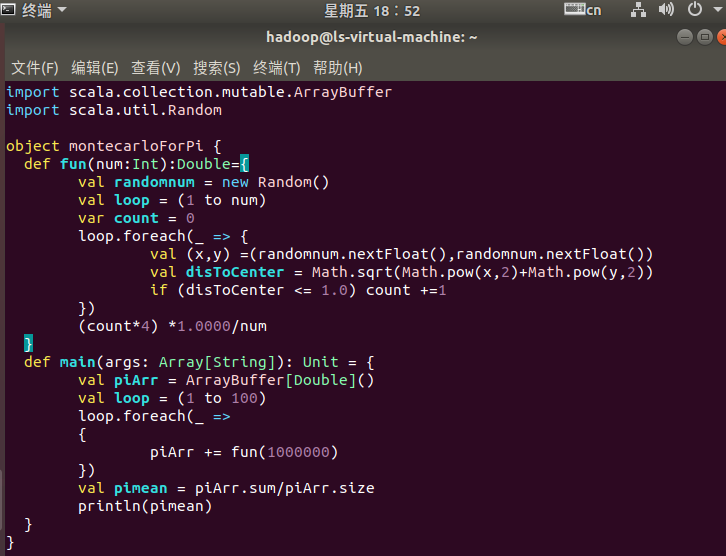Click 'count' in 'var count = 0'
726x556 pixels.
136,219
